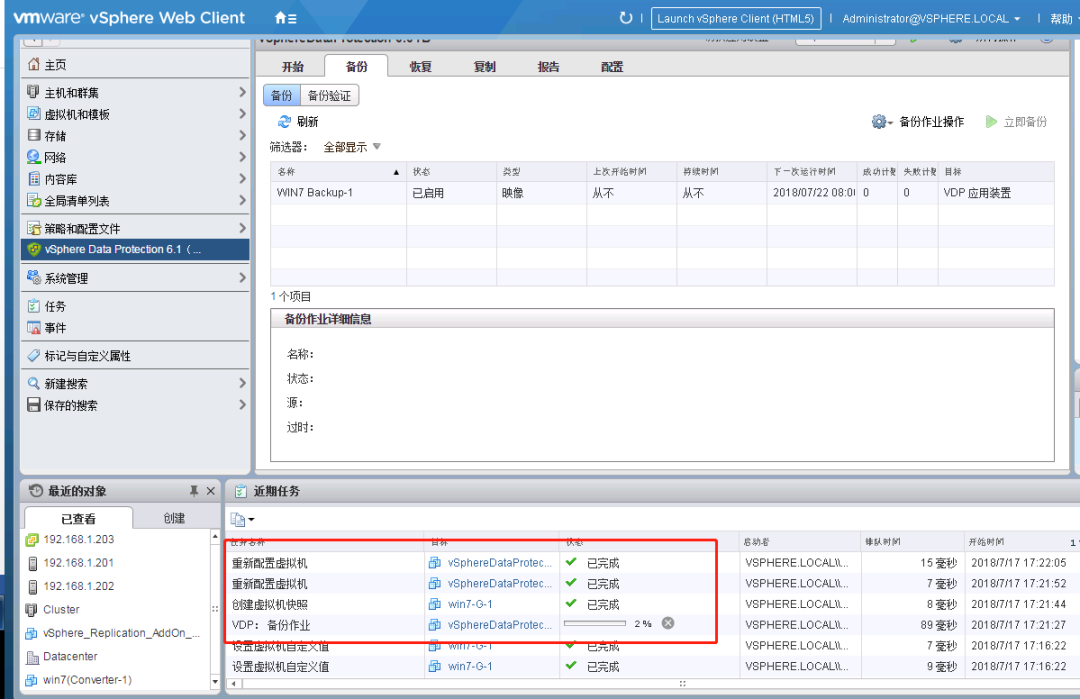Expand 系统管理 chevron arrow
The height and width of the screenshot is (699, 1080).
pyautogui.click(x=242, y=278)
